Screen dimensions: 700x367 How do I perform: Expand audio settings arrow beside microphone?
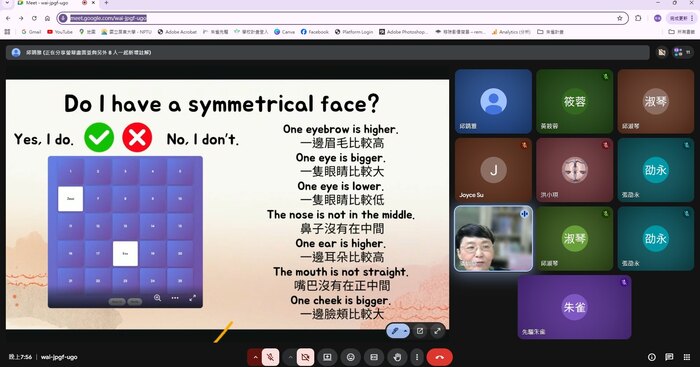click(255, 357)
